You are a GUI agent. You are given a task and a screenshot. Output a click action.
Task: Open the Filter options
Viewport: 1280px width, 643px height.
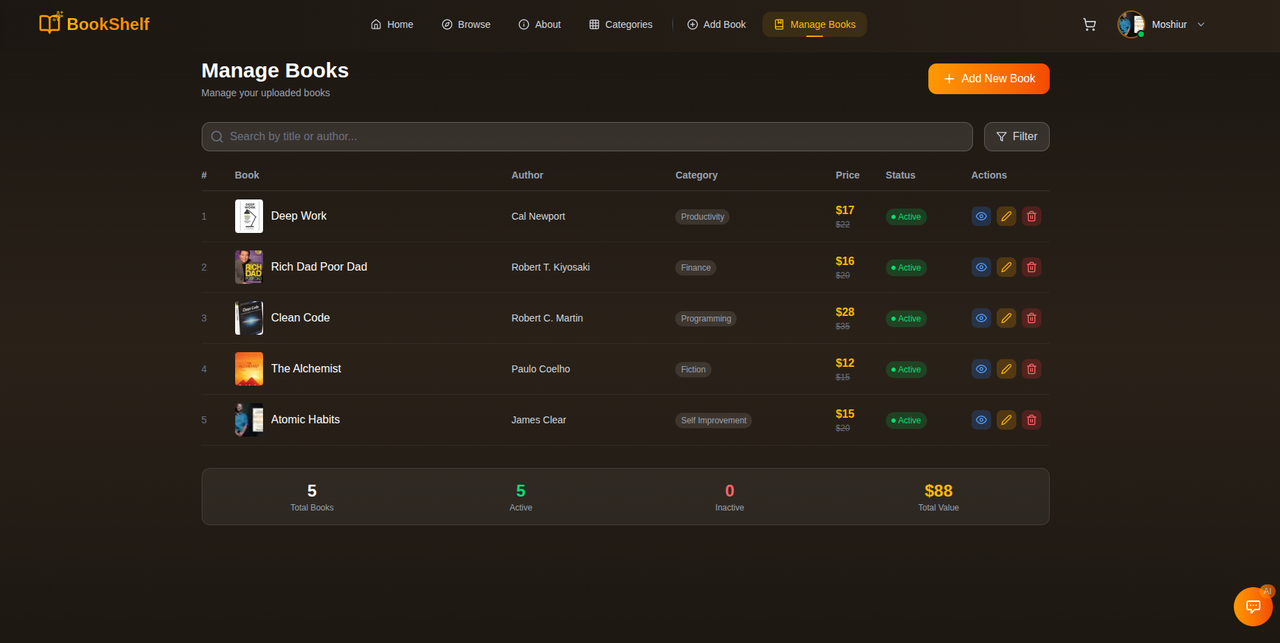(x=1016, y=136)
